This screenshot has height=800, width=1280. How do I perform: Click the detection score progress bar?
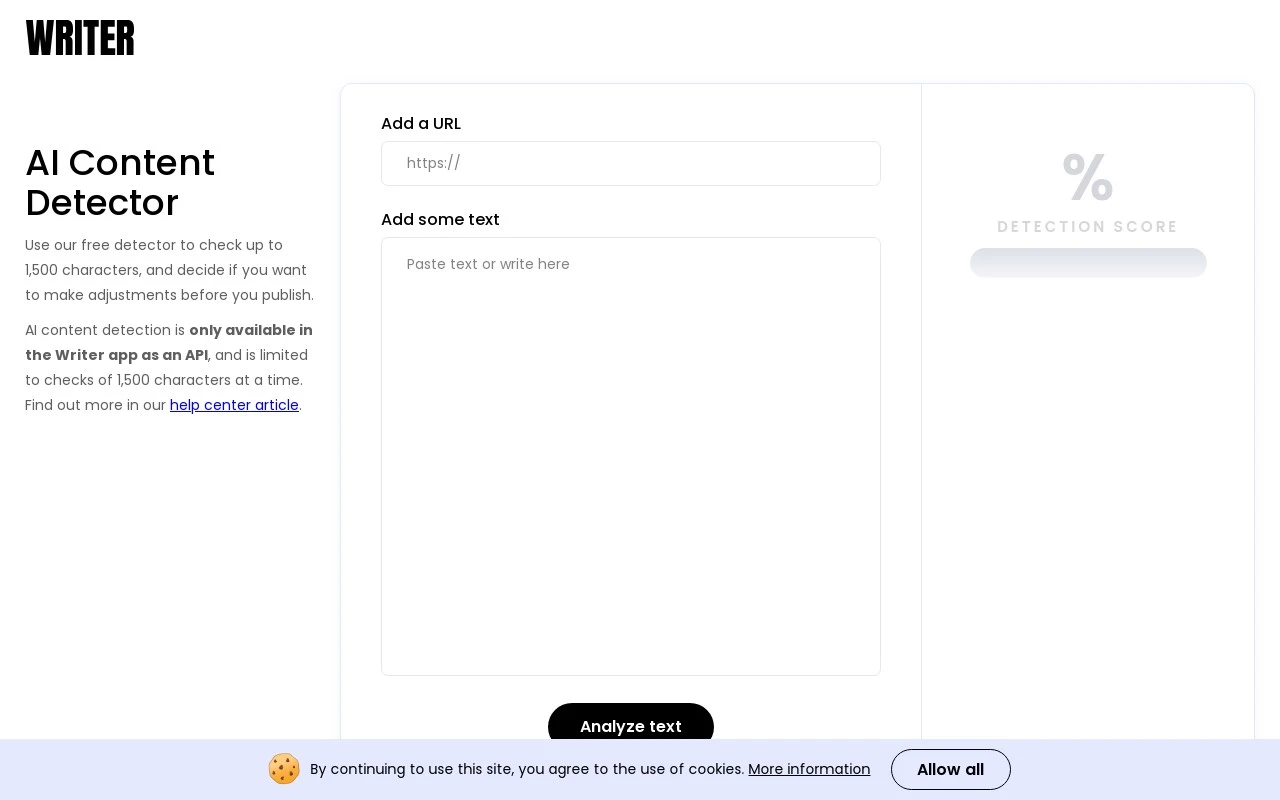click(1088, 262)
